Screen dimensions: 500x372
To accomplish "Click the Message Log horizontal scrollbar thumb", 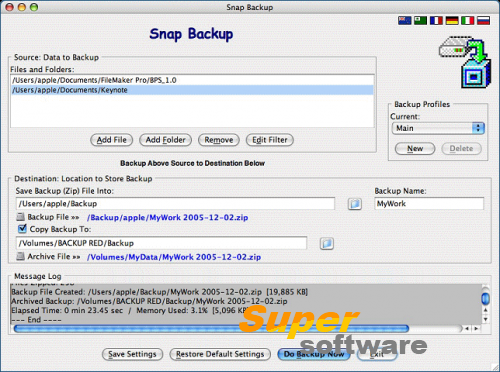I will click(211, 329).
